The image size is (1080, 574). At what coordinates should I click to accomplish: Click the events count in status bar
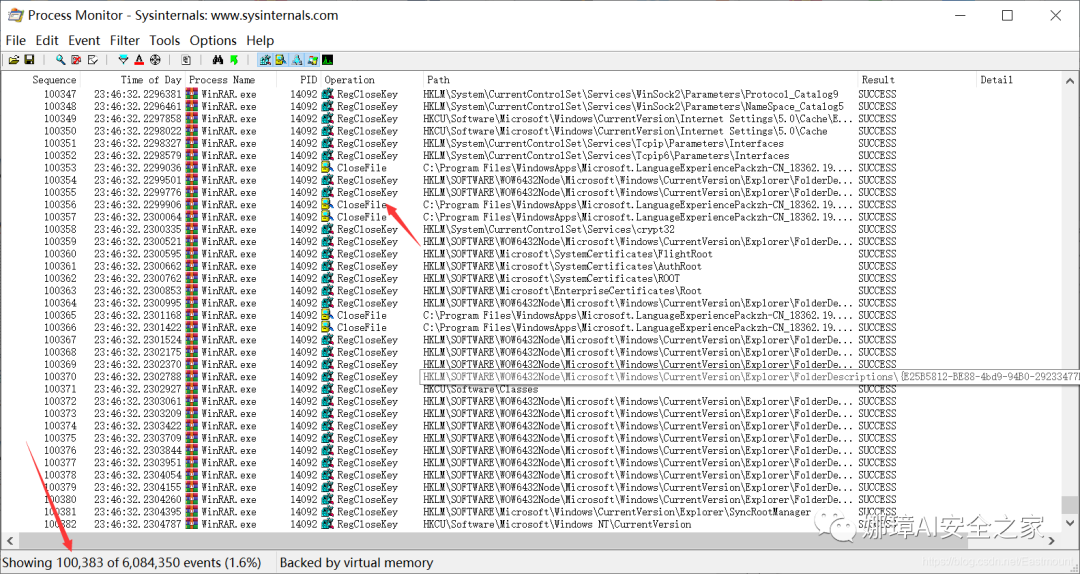132,563
